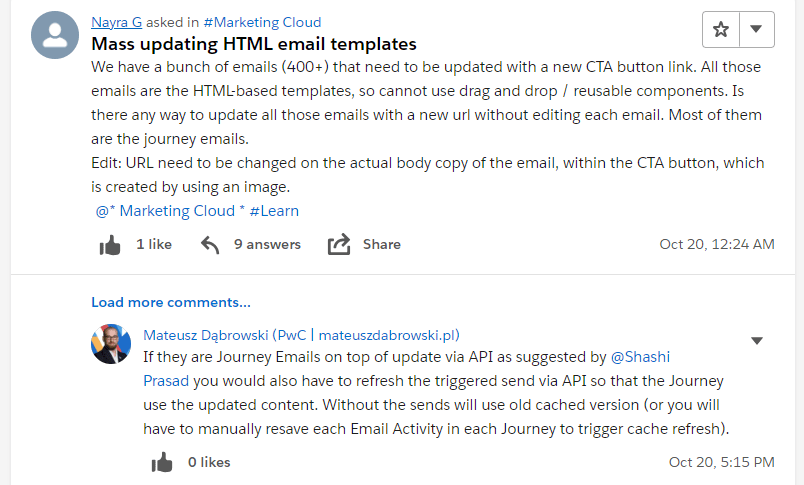Screen dimensions: 804x485
Task: Open the post actions dropdown arrow
Action: (757, 30)
